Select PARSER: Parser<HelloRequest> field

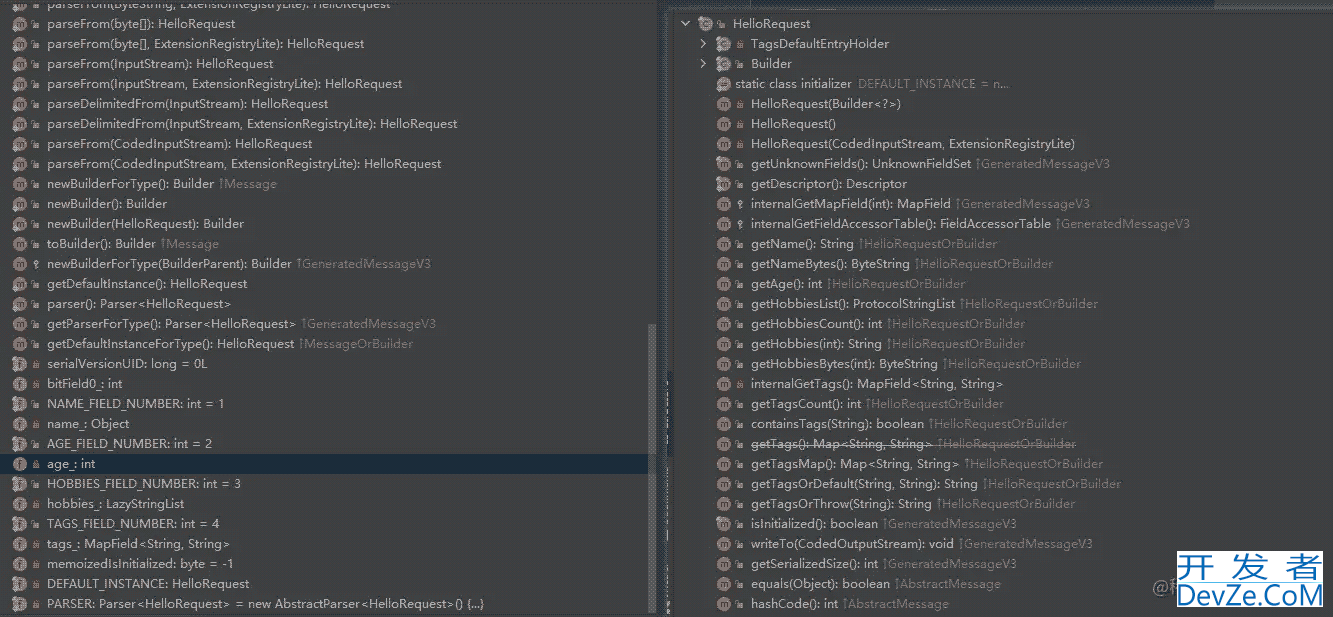pos(265,603)
